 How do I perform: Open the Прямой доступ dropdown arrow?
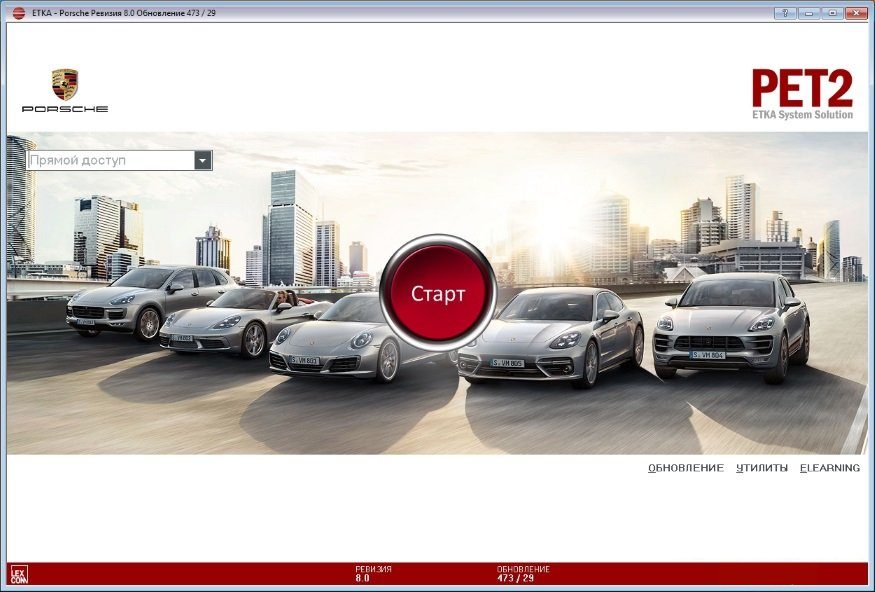pos(203,160)
